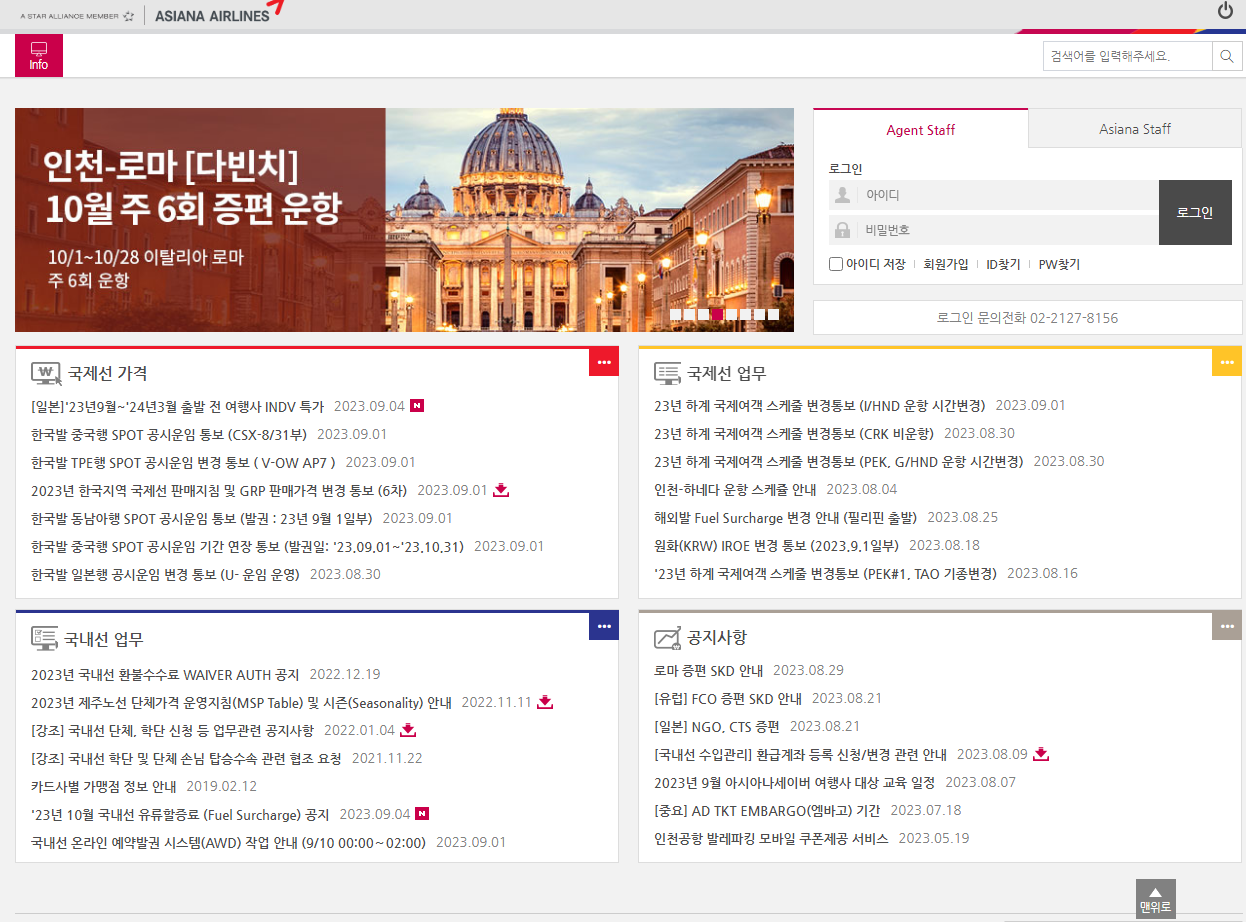Viewport: 1246px width, 922px height.
Task: Click the 로그인 button
Action: point(1195,211)
